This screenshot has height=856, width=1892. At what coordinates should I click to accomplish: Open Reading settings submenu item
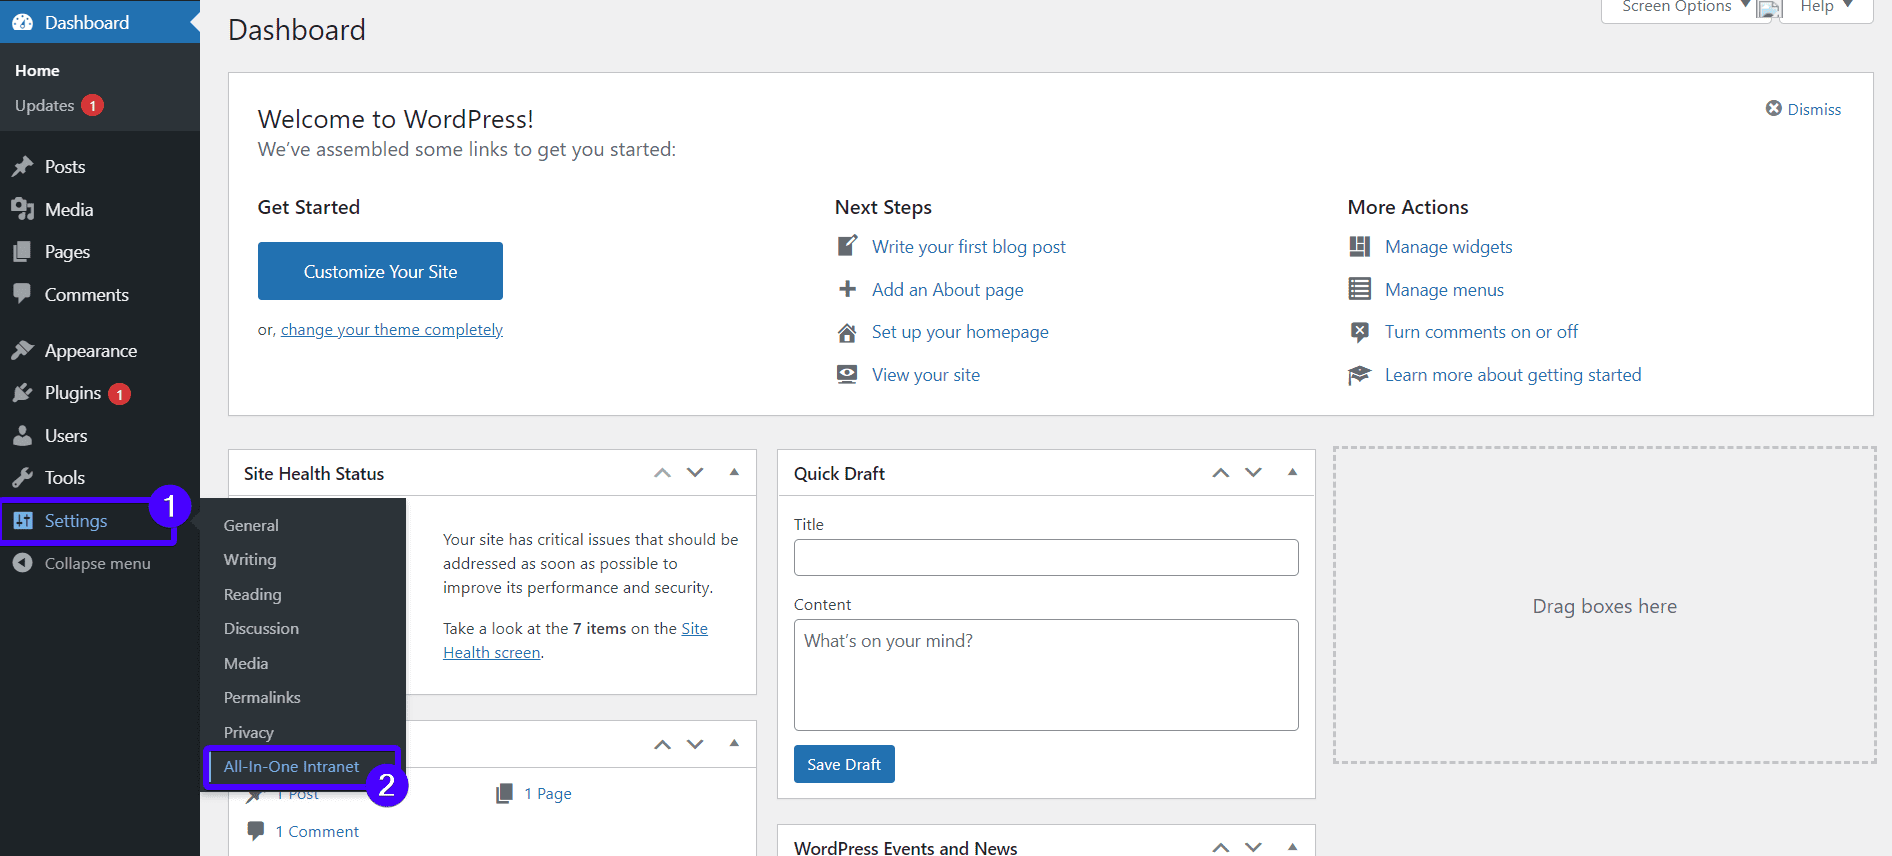pyautogui.click(x=252, y=594)
